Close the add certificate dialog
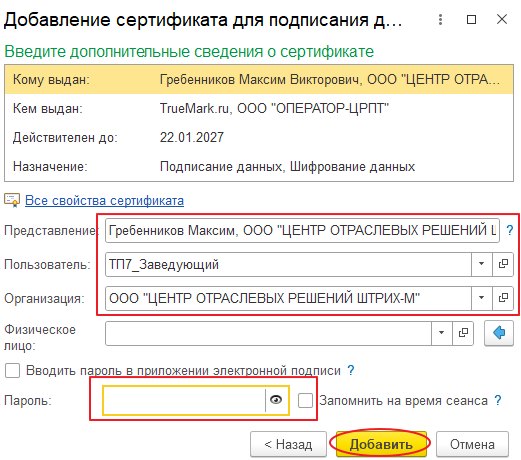 pyautogui.click(x=502, y=19)
